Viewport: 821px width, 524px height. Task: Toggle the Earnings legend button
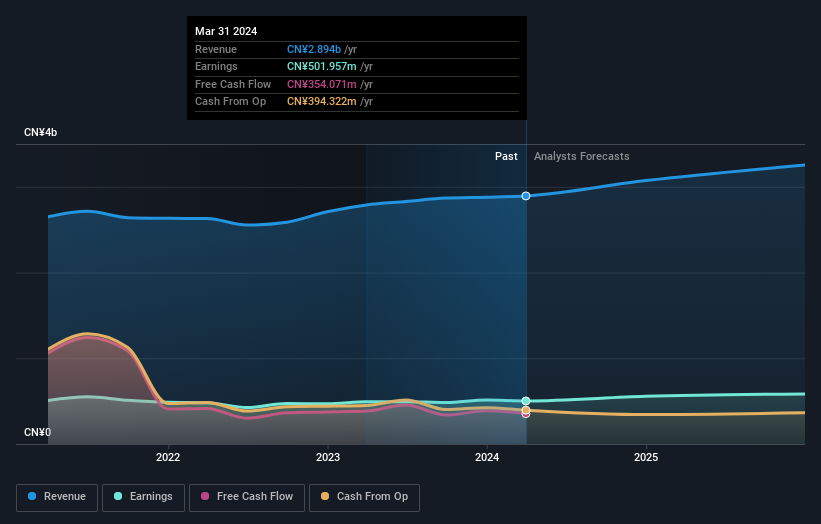click(143, 497)
